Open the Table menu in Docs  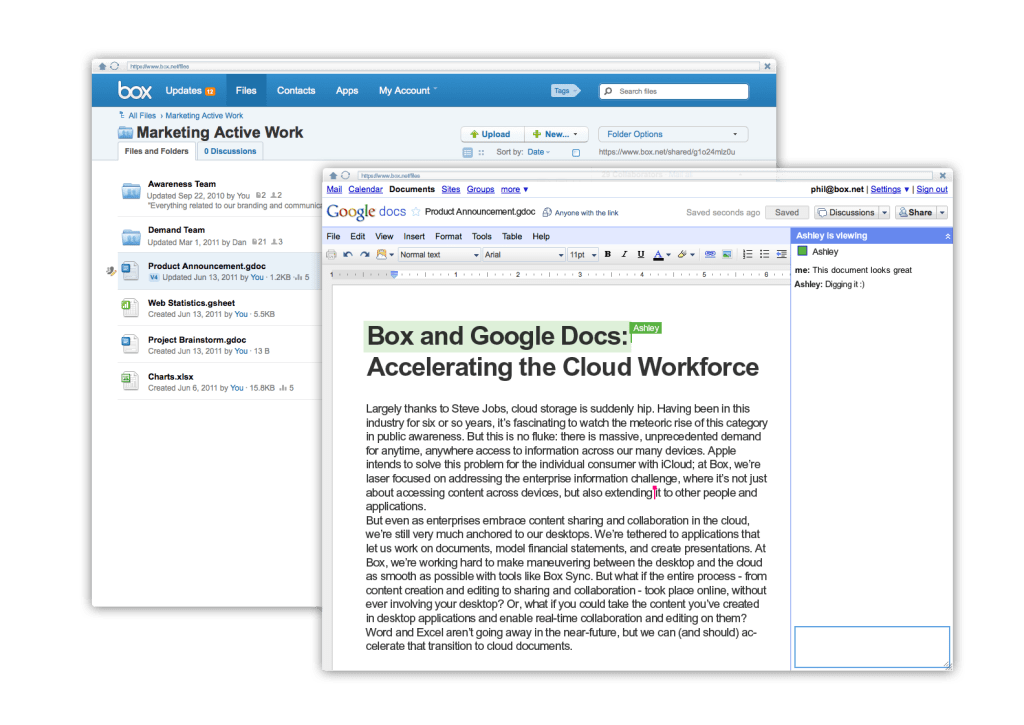(512, 236)
